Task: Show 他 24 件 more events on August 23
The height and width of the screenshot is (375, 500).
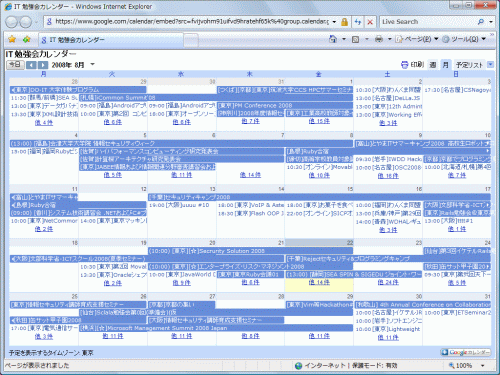Action: point(388,282)
